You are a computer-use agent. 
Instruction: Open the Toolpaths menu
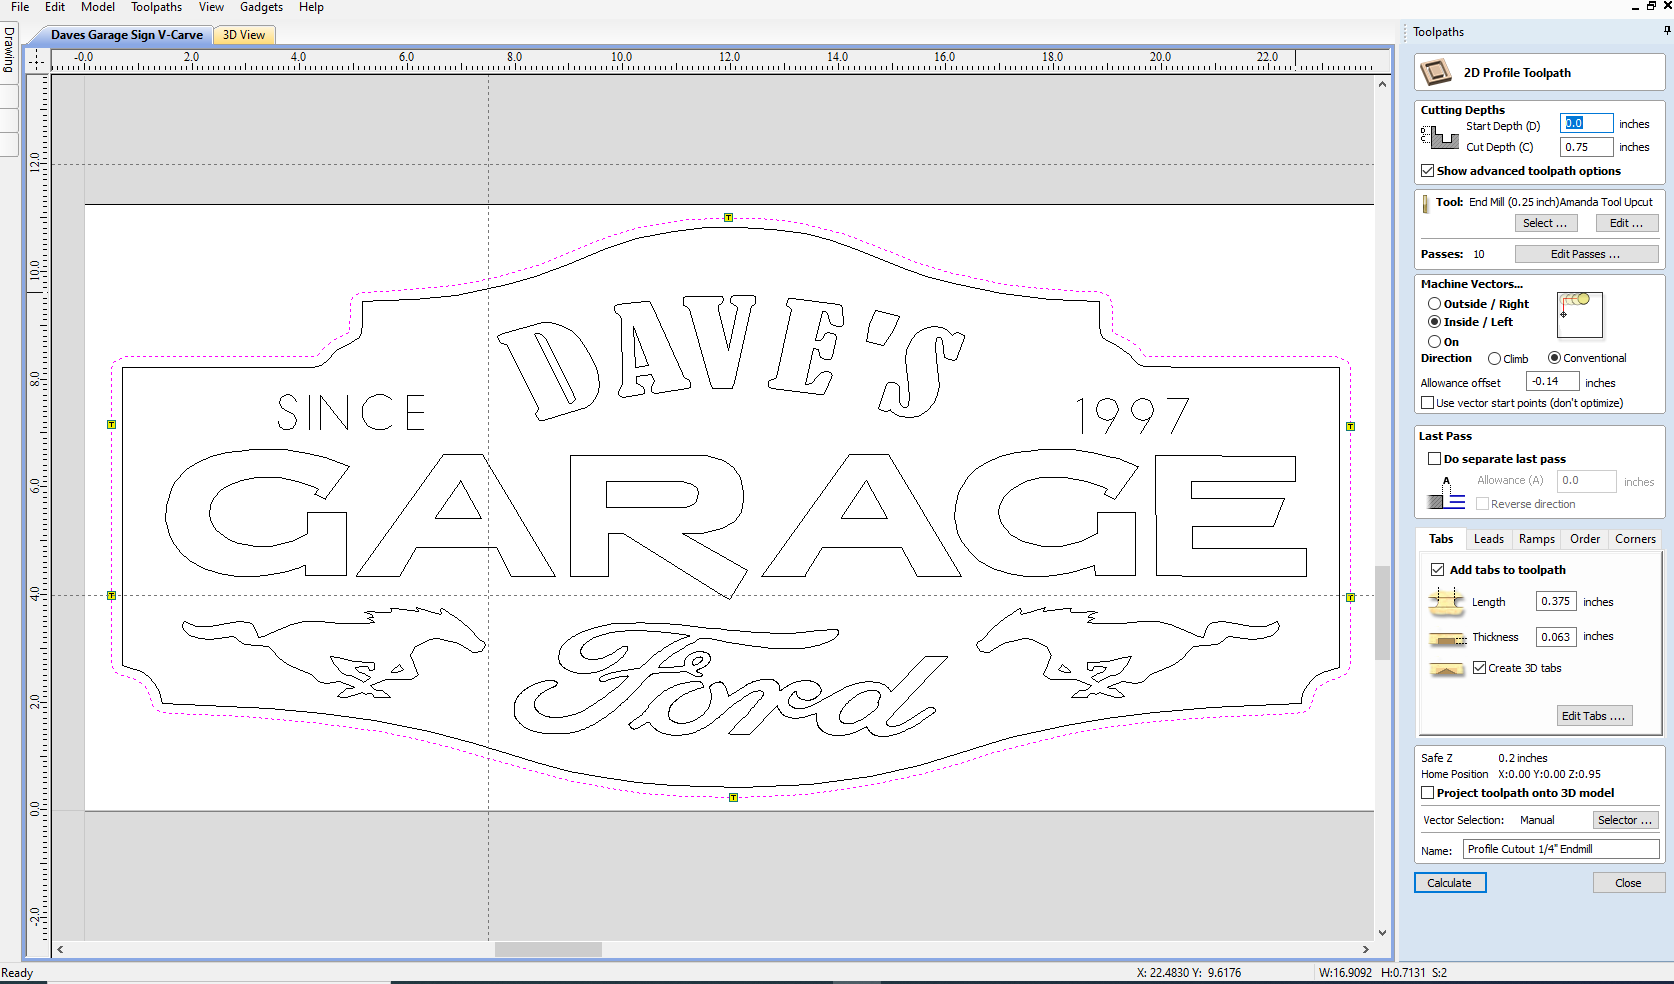point(157,7)
